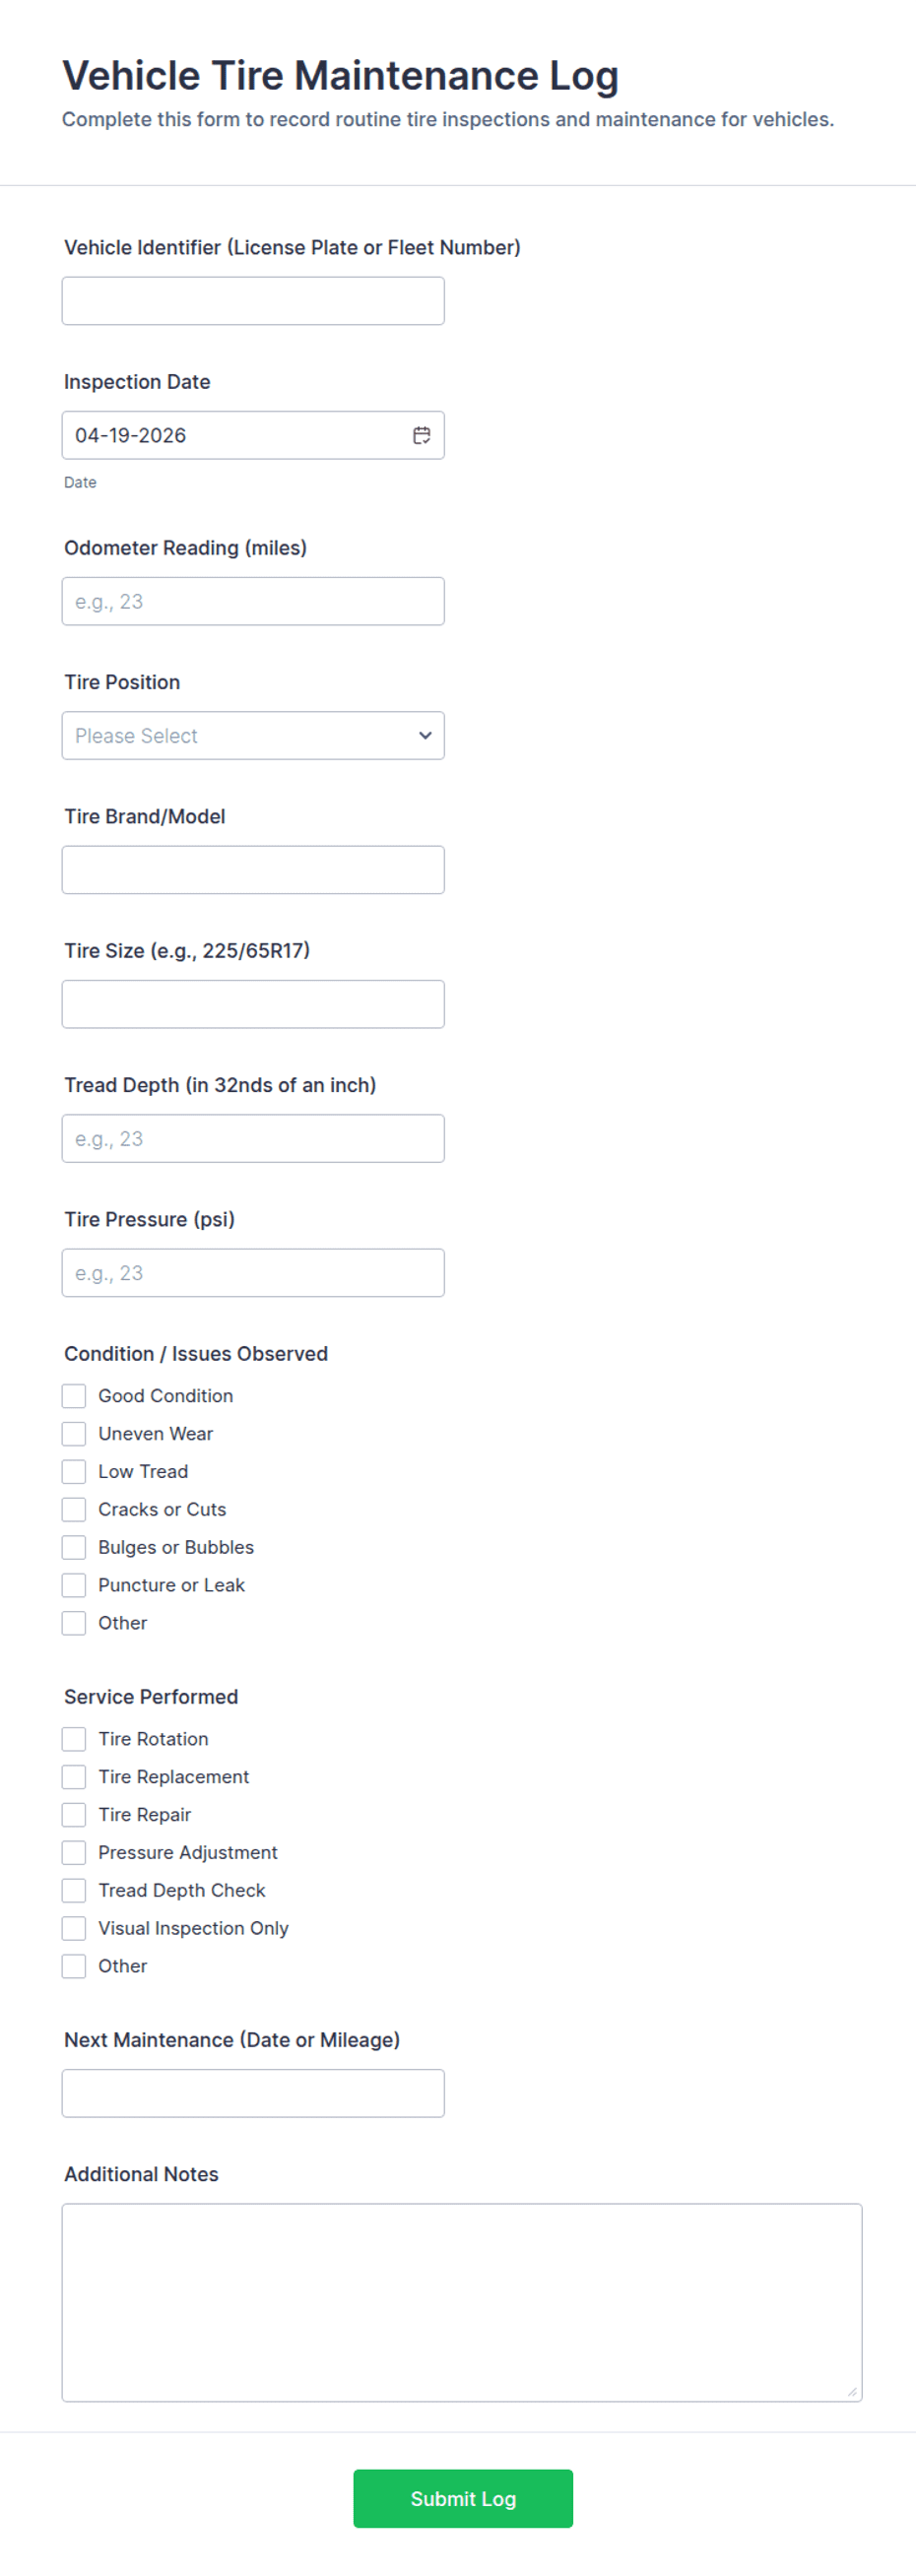The height and width of the screenshot is (2576, 916).
Task: Enable the Cracks or Cuts option
Action: pos(74,1509)
